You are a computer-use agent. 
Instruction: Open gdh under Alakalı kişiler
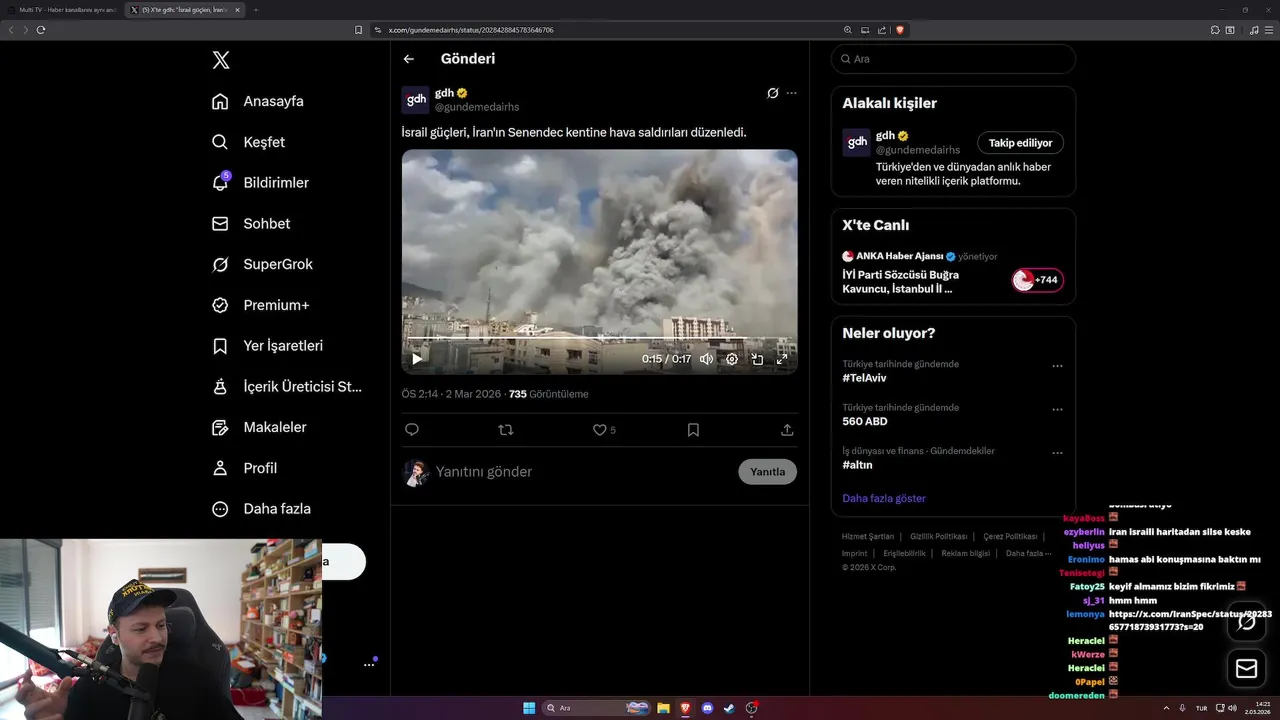[x=885, y=136]
